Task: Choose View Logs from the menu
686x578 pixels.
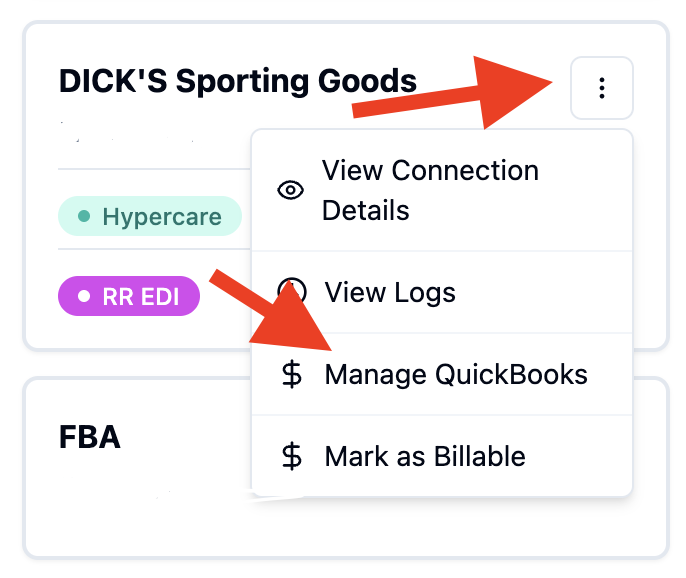Action: [x=442, y=292]
